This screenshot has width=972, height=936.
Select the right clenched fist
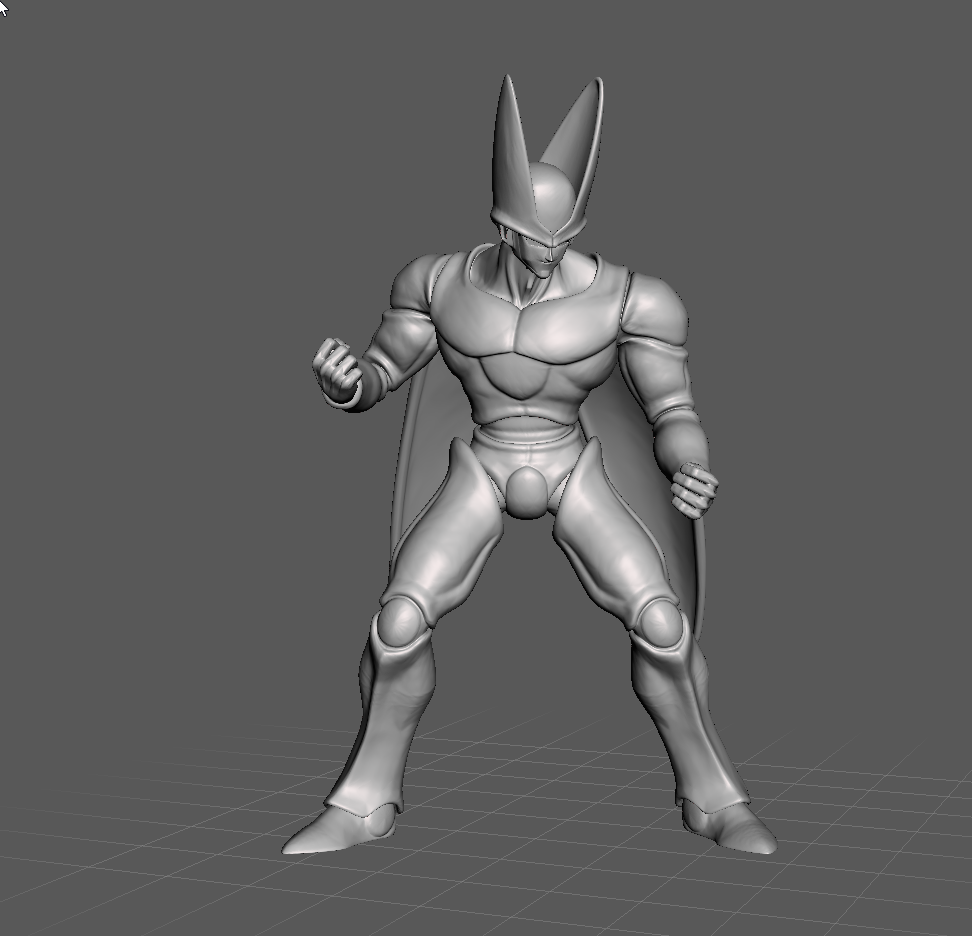click(693, 492)
